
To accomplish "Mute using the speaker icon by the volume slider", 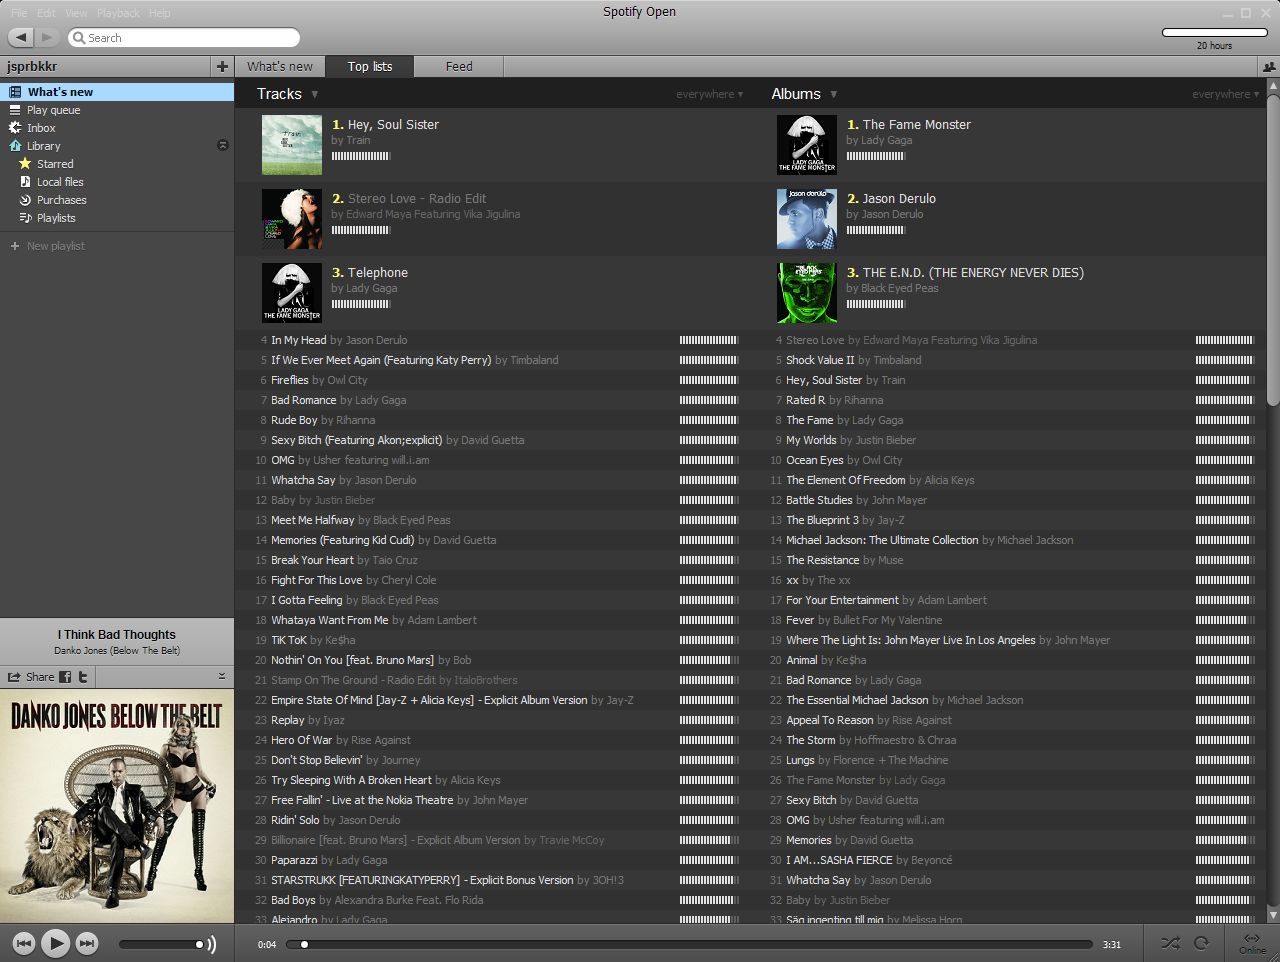I will (x=211, y=944).
